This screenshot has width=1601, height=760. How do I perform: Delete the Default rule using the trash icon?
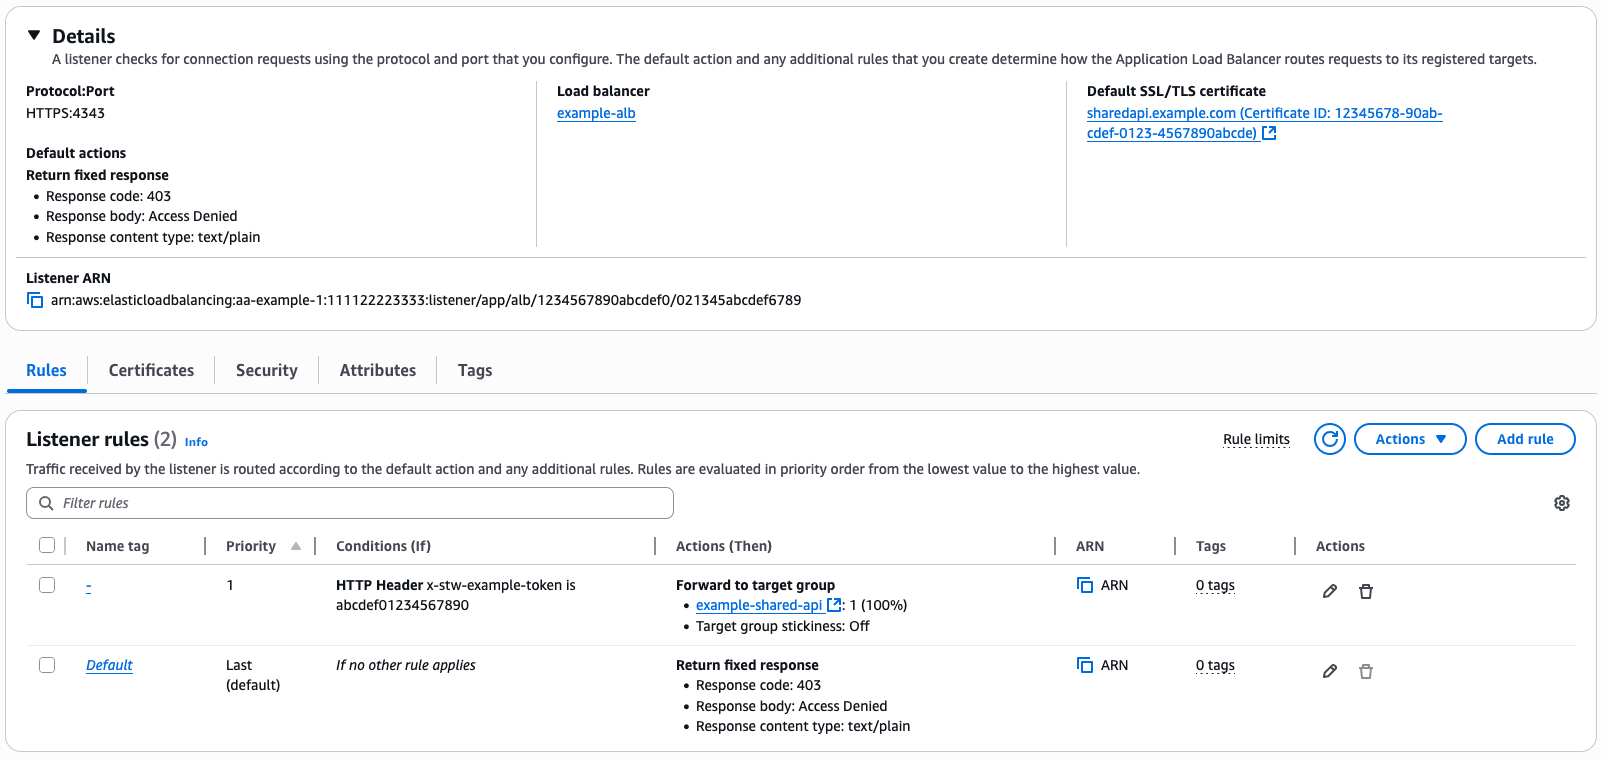(x=1366, y=671)
